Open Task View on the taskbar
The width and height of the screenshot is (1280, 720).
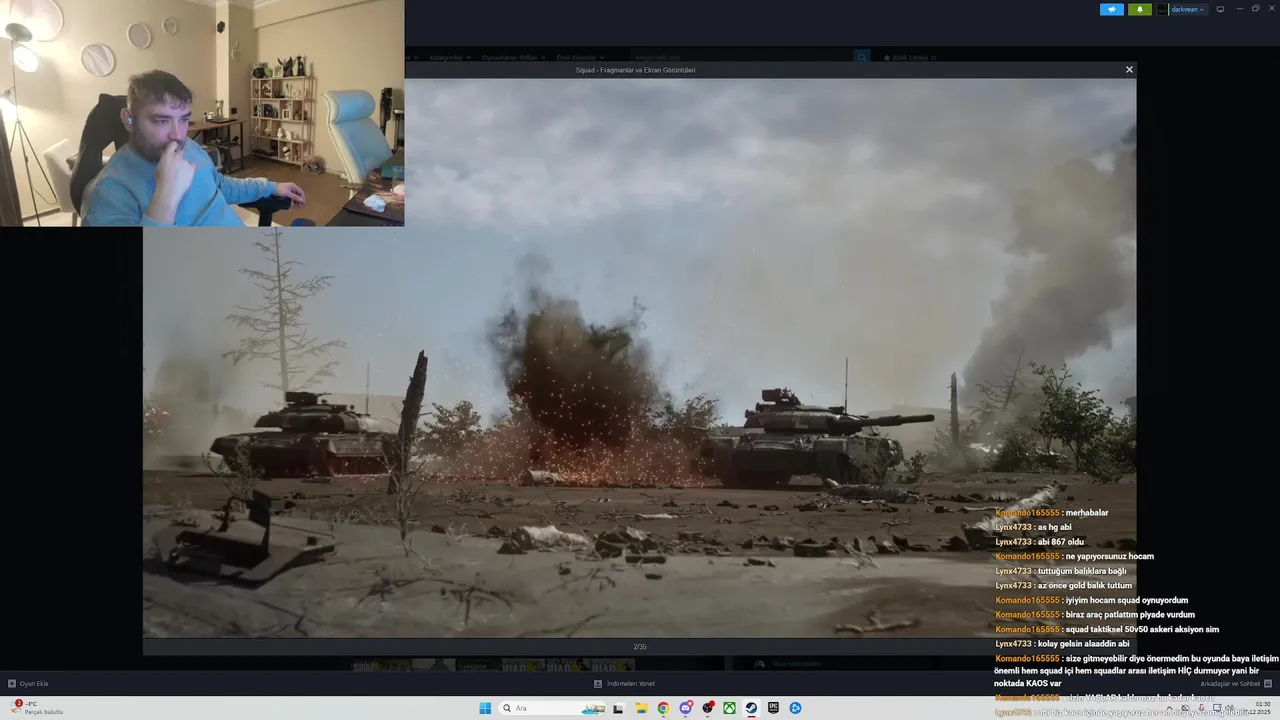(618, 708)
